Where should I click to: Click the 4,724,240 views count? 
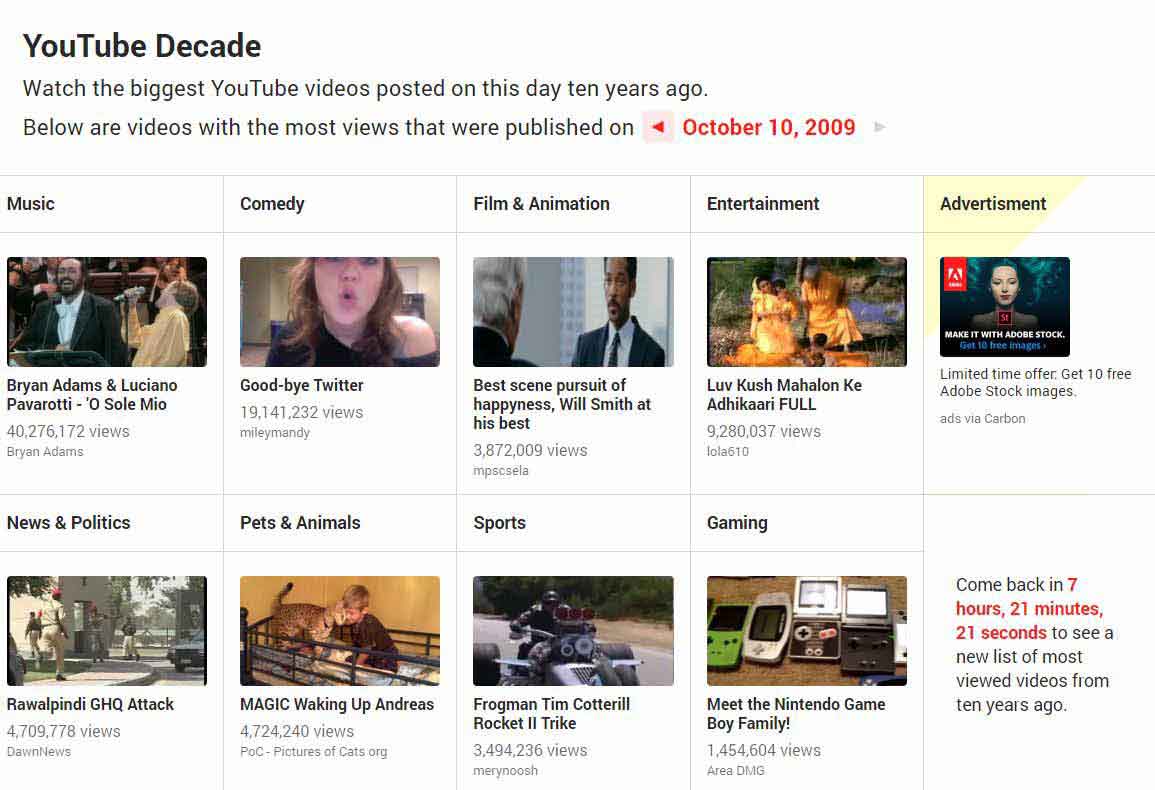tap(297, 731)
